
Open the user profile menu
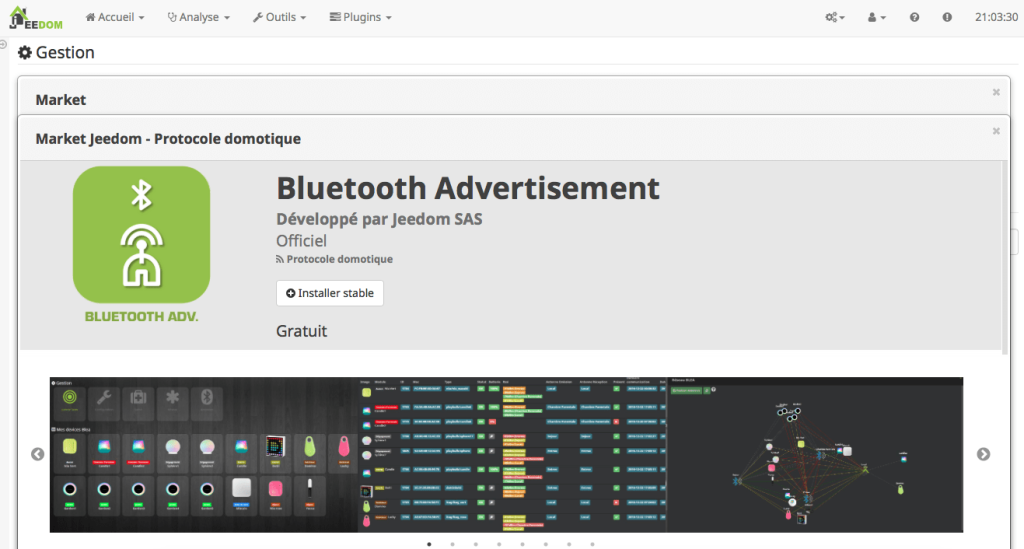coord(877,18)
